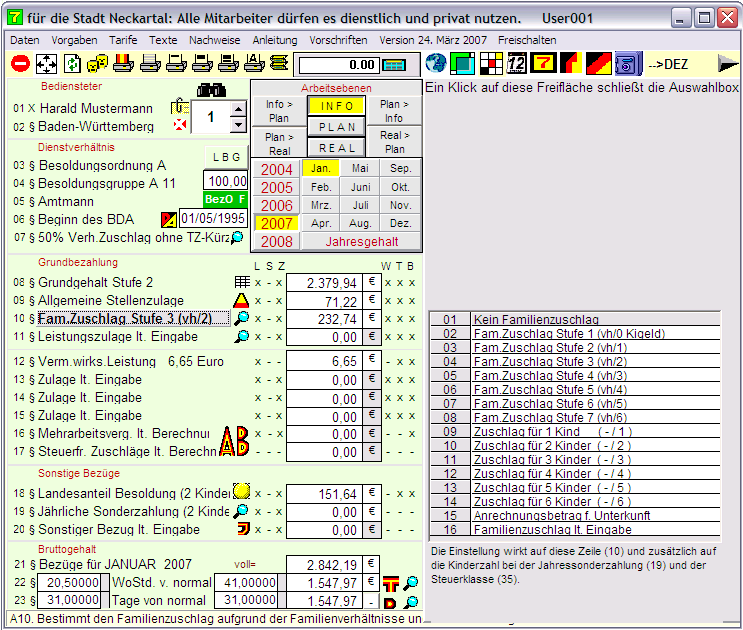Click the yellow icon with red 7
Screen dimensions: 743x630
click(x=543, y=63)
